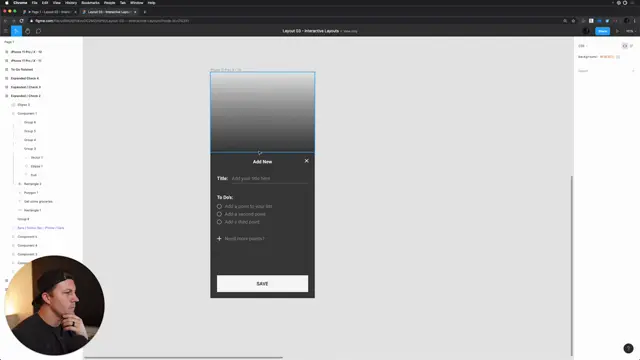
Task: Click the Page 1 pages header
Action: click(9, 42)
